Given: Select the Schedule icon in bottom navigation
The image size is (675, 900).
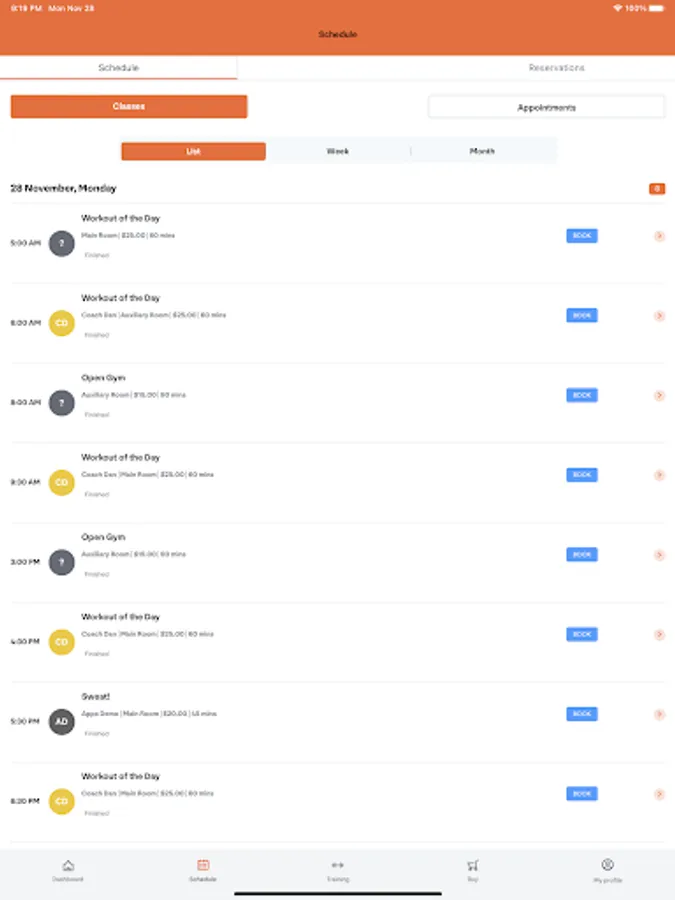Looking at the screenshot, I should [202, 868].
